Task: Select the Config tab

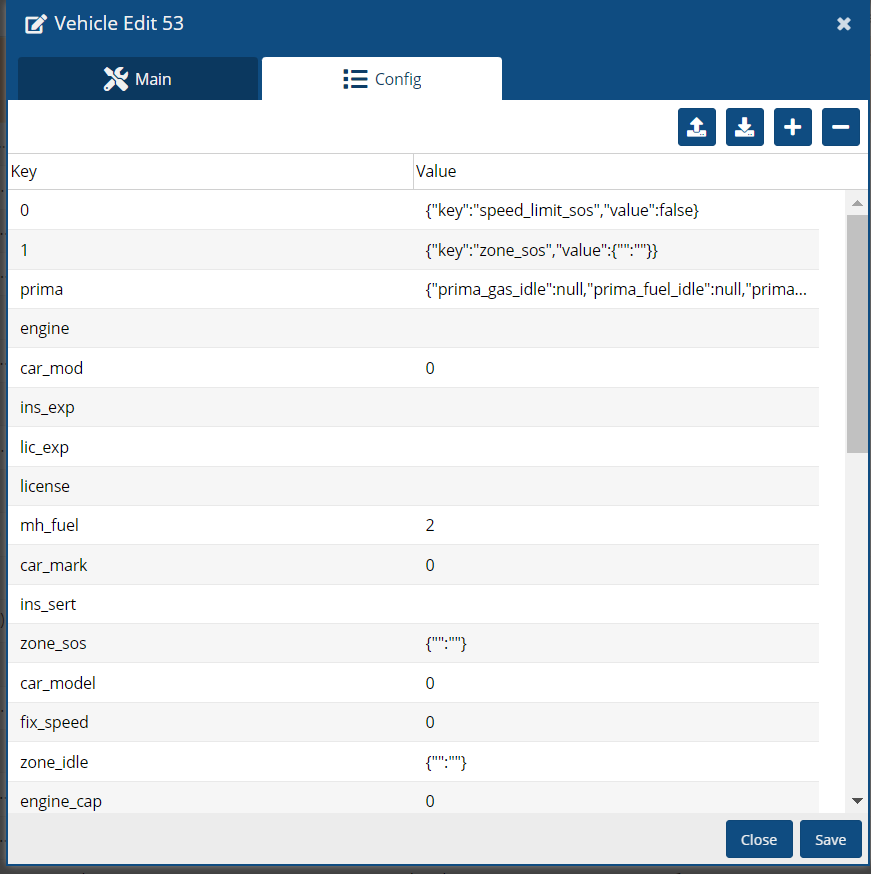Action: 382,79
